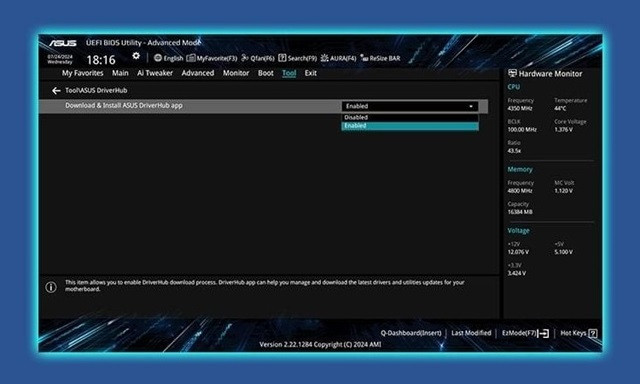640x384 pixels.
Task: Select the Tool tab
Action: click(x=289, y=73)
